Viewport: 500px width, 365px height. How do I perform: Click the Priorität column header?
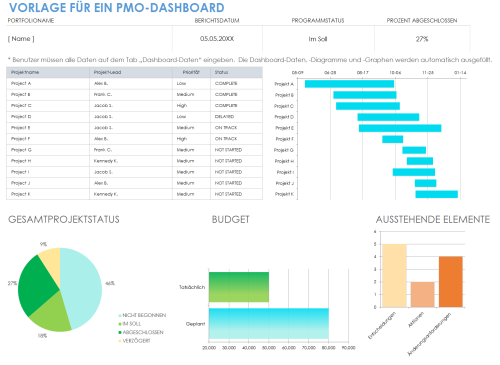point(191,72)
